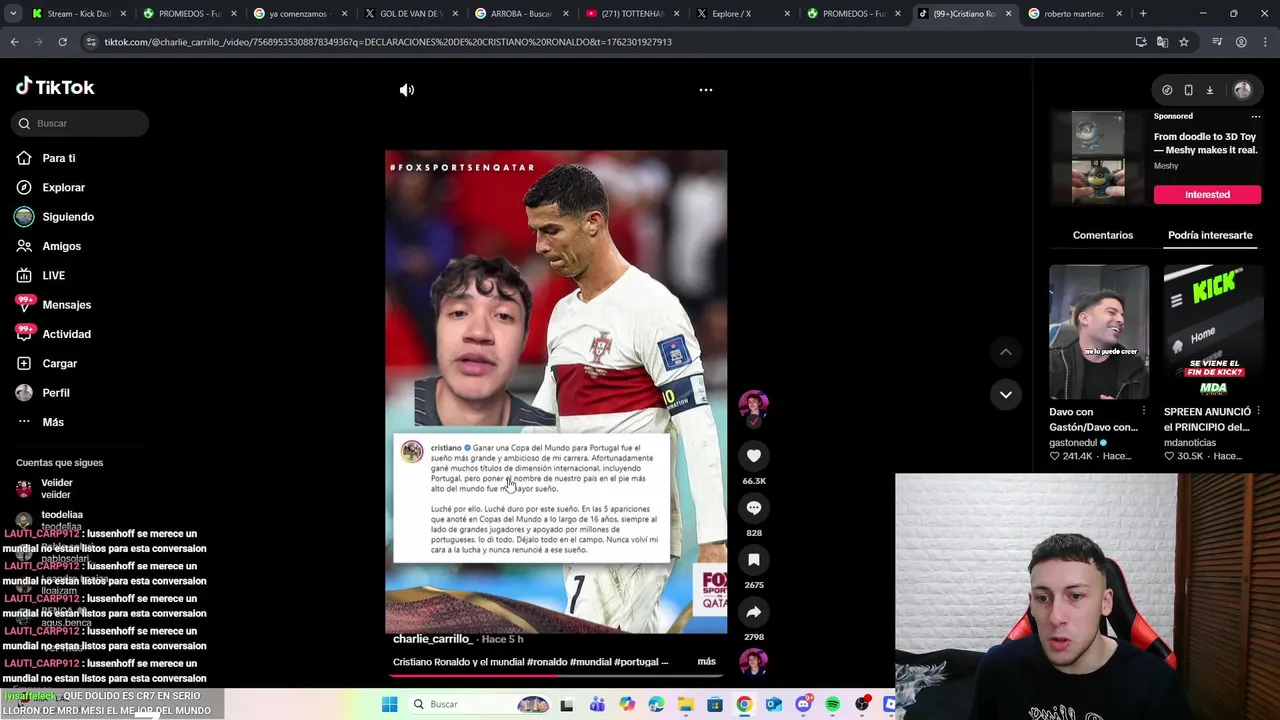Open File Explorer from the taskbar
The height and width of the screenshot is (720, 1280).
(685, 704)
